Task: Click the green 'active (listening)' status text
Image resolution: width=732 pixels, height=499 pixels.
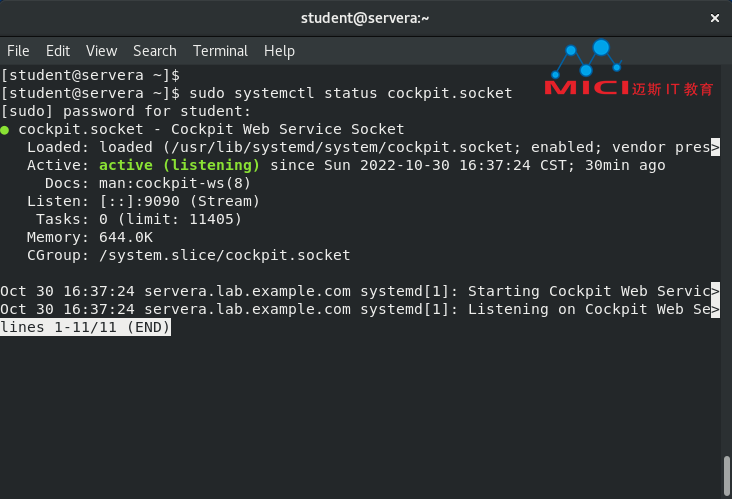Action: pos(179,165)
